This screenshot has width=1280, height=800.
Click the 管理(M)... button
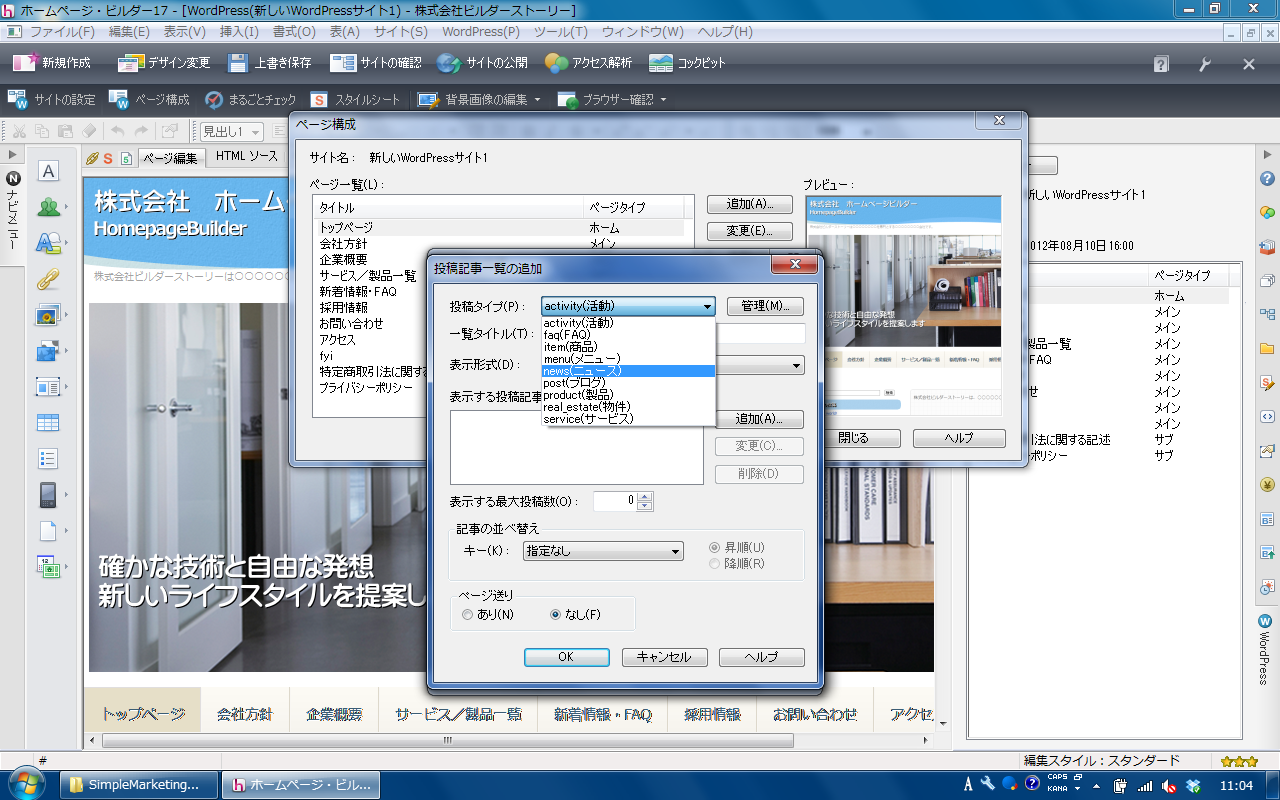765,306
